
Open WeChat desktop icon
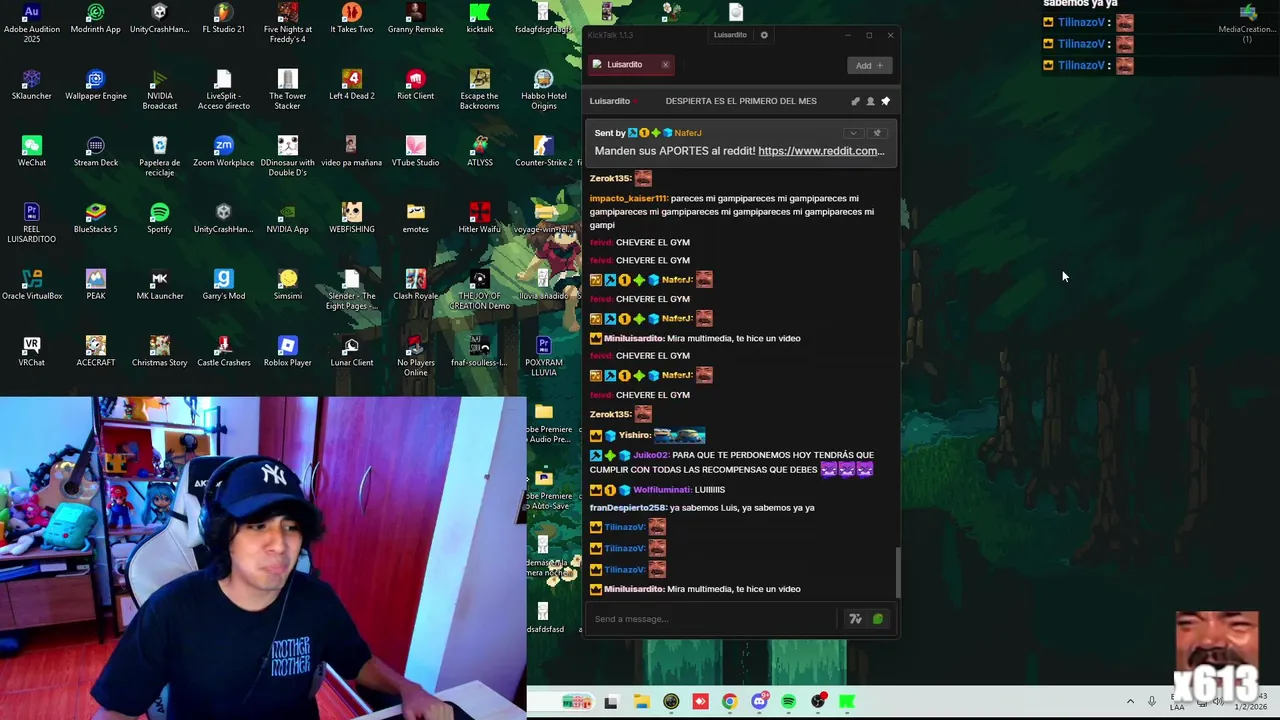tap(31, 151)
